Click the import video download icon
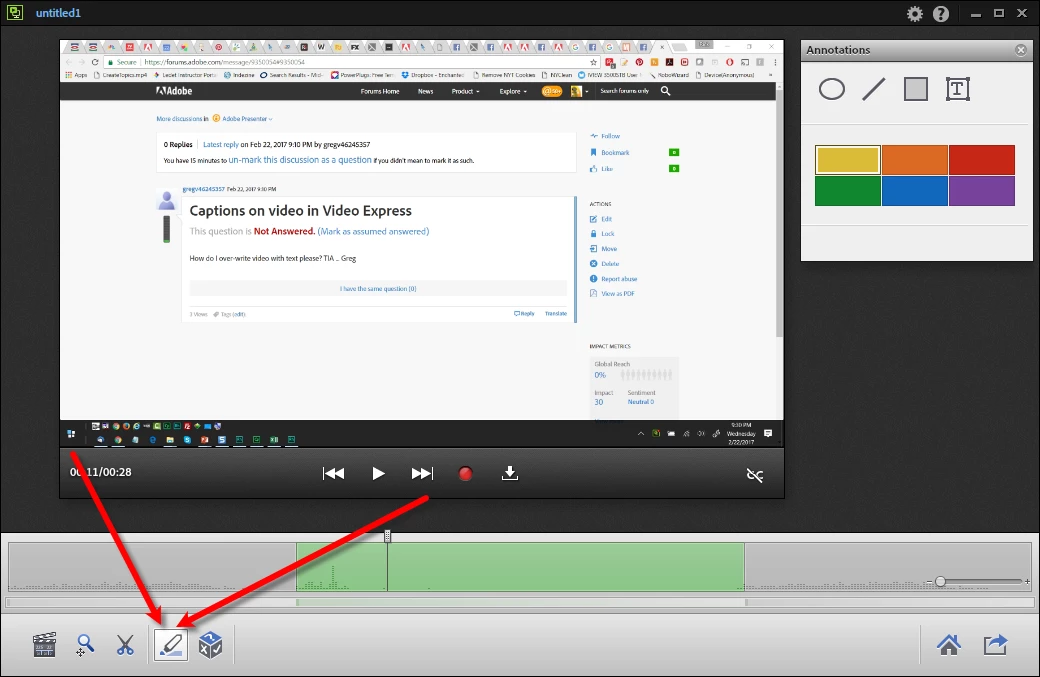 [x=509, y=473]
